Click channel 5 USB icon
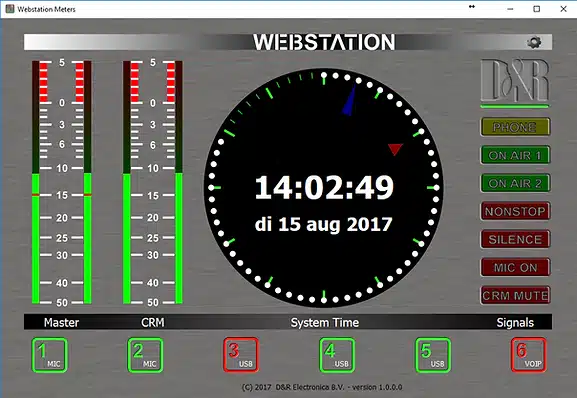 tap(433, 355)
